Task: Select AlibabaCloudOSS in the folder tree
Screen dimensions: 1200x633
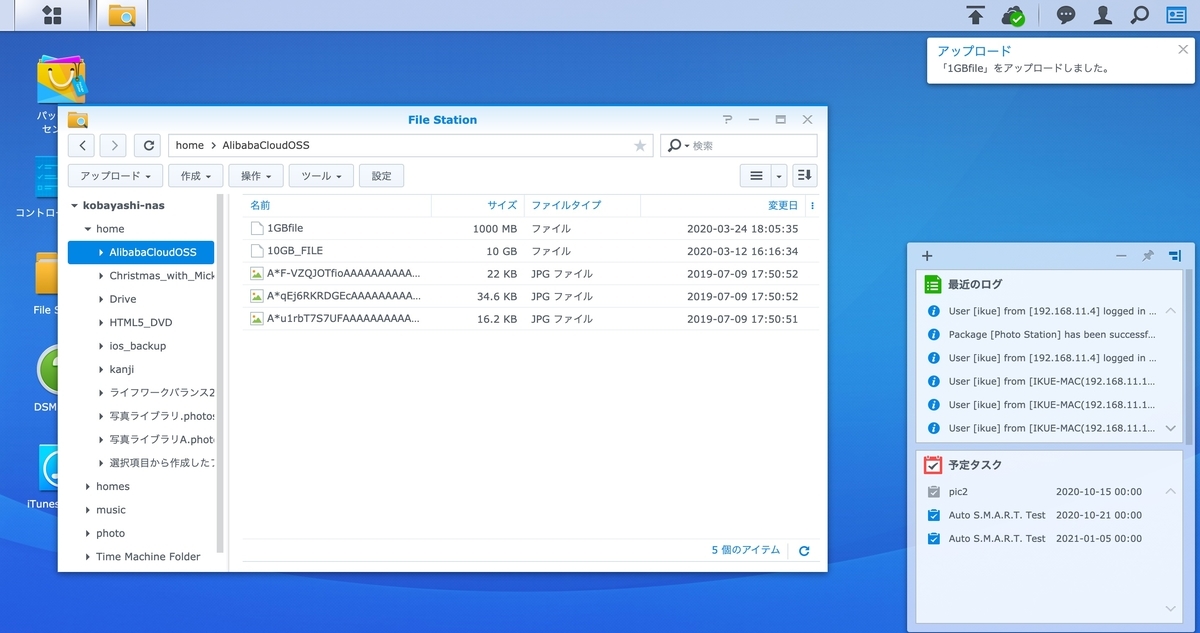Action: tap(141, 252)
